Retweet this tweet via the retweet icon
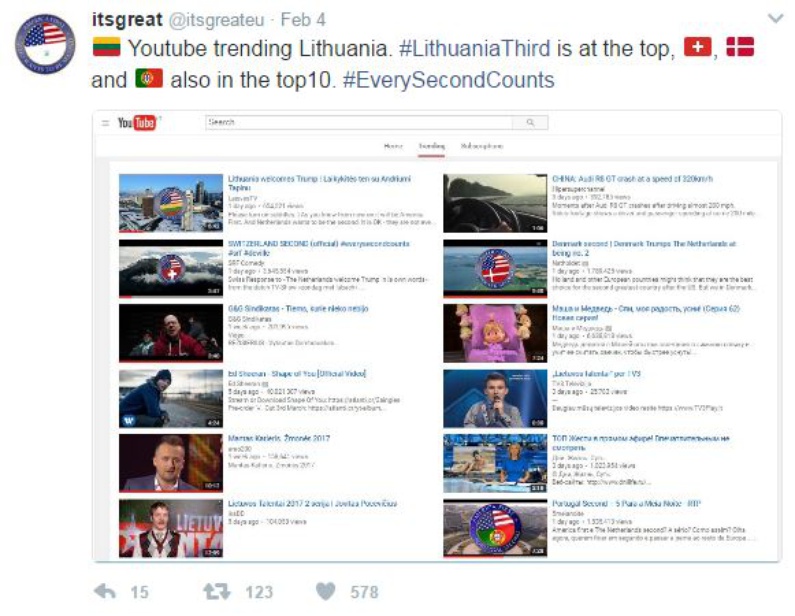The height and width of the screenshot is (616, 795). 216,591
